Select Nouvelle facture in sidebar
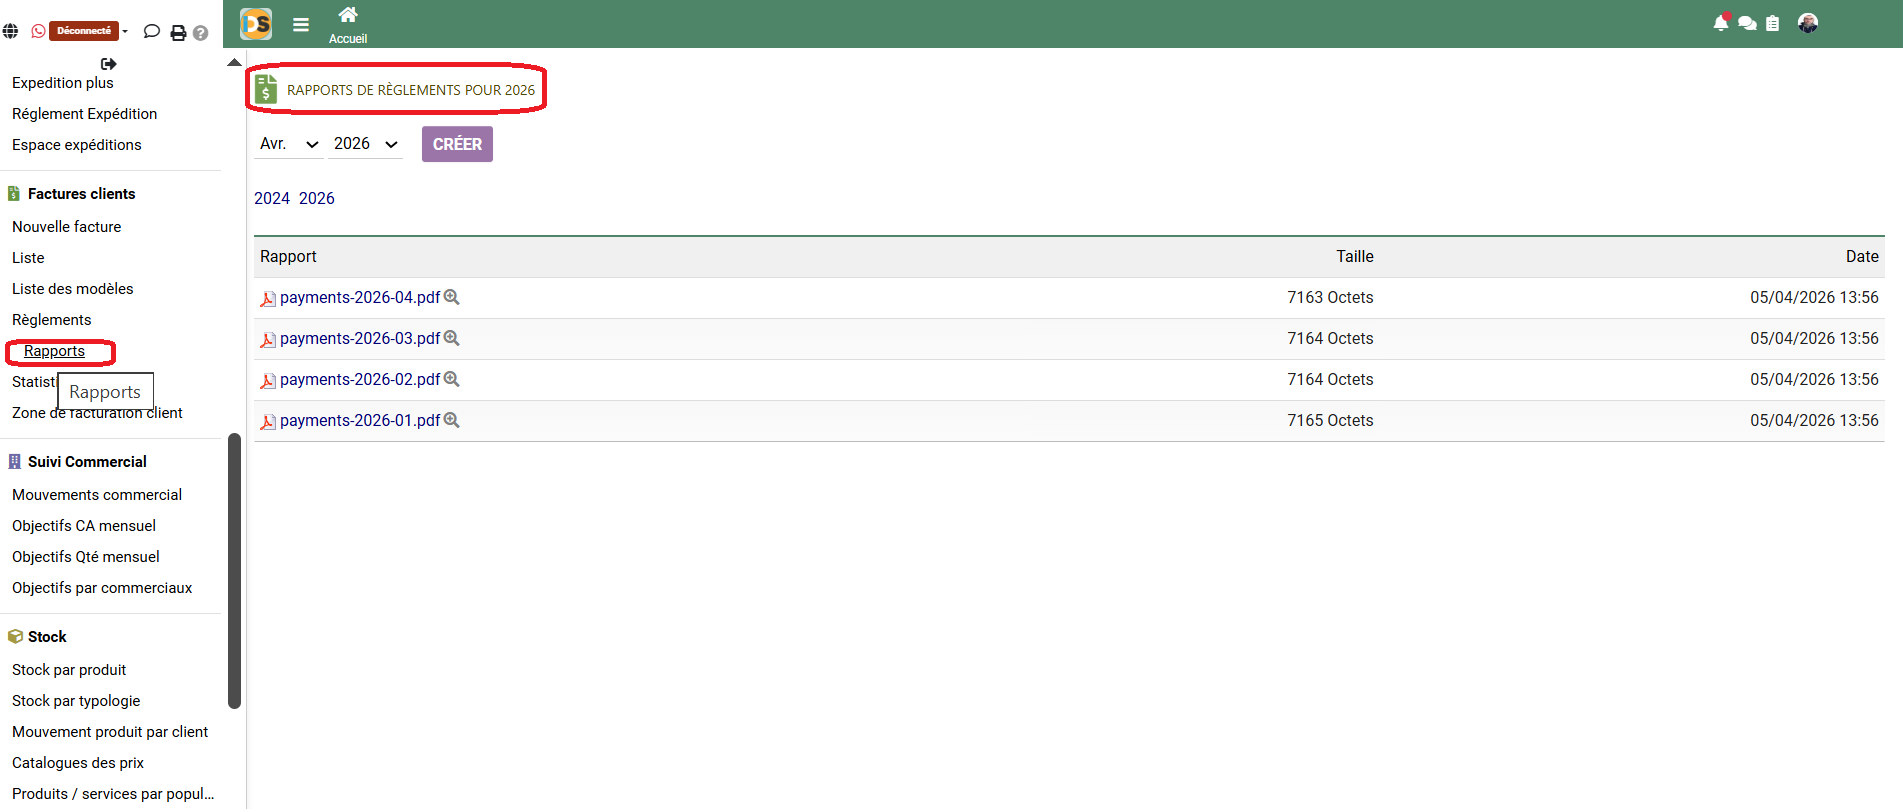 click(x=67, y=227)
